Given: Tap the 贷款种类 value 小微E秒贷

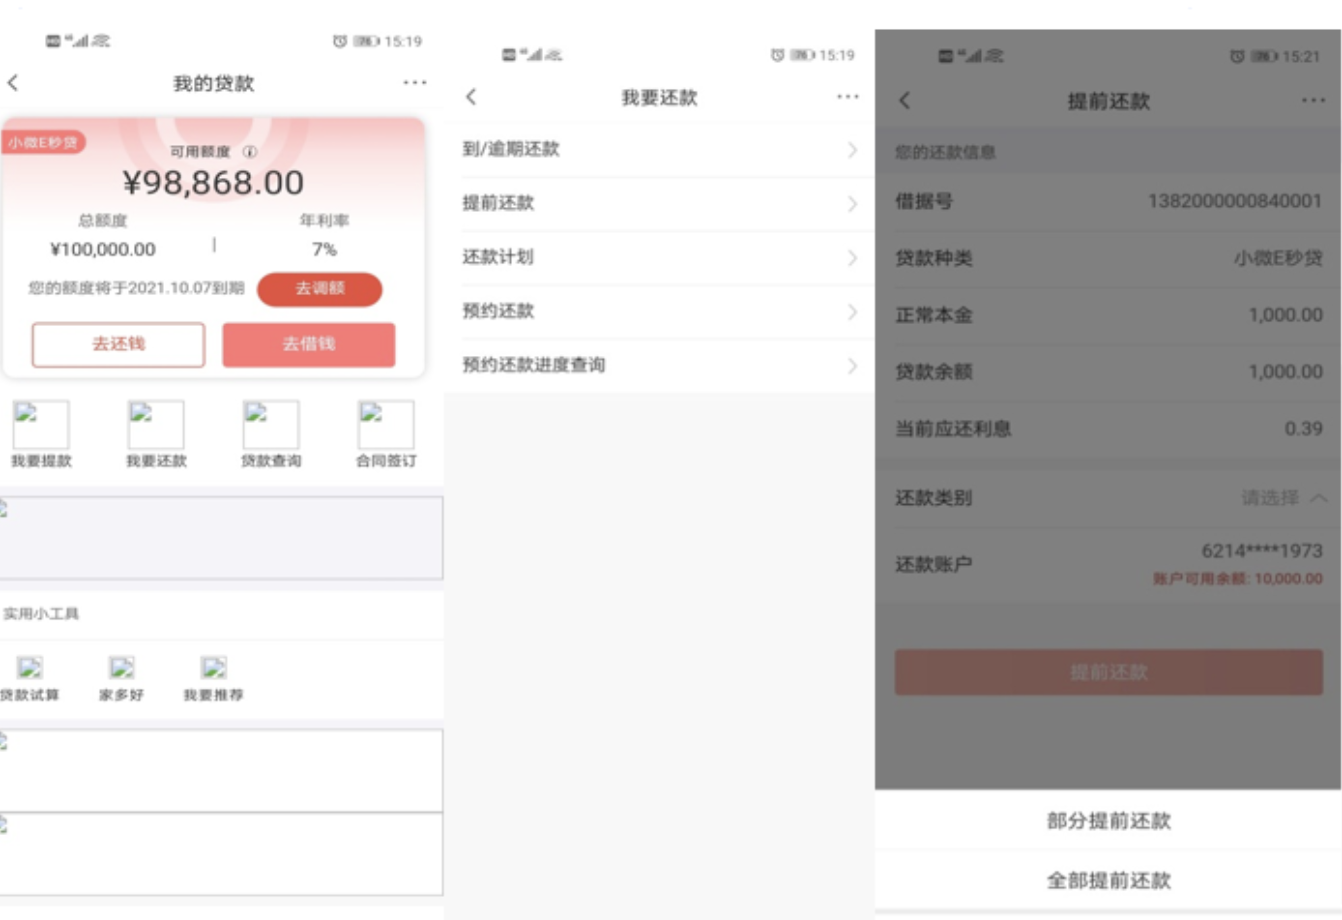Looking at the screenshot, I should (1278, 258).
